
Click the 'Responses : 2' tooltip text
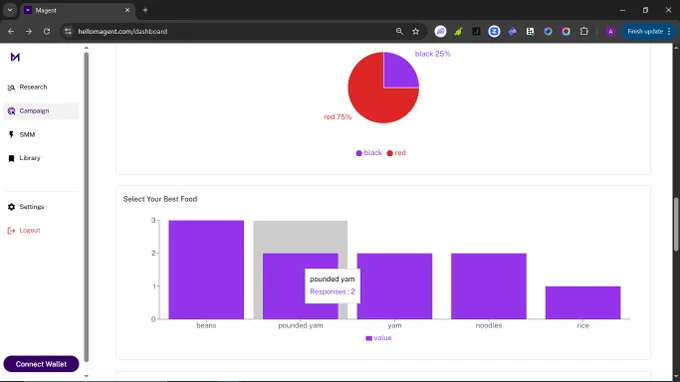[333, 292]
